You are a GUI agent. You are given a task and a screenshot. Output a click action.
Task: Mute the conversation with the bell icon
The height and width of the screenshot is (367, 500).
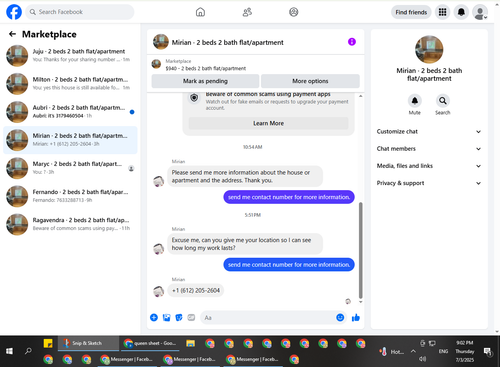415,100
